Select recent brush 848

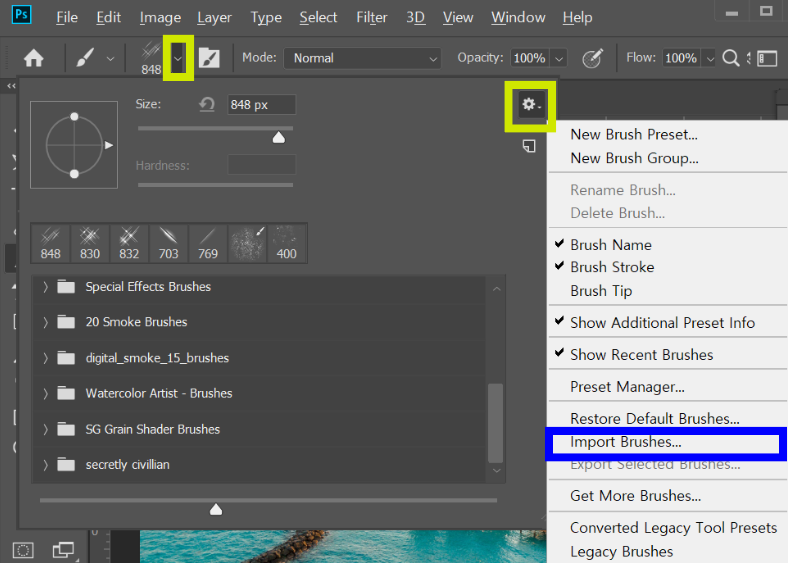(50, 244)
